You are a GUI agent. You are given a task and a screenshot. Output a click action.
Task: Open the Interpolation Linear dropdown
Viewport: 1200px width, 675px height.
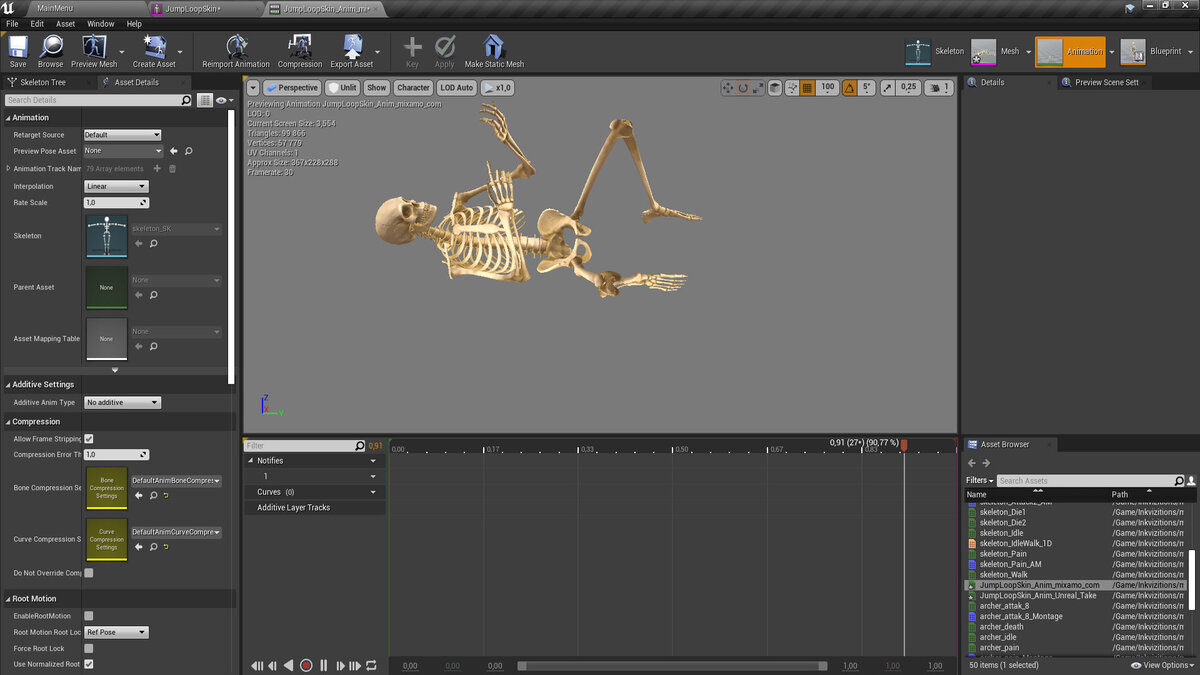point(116,186)
